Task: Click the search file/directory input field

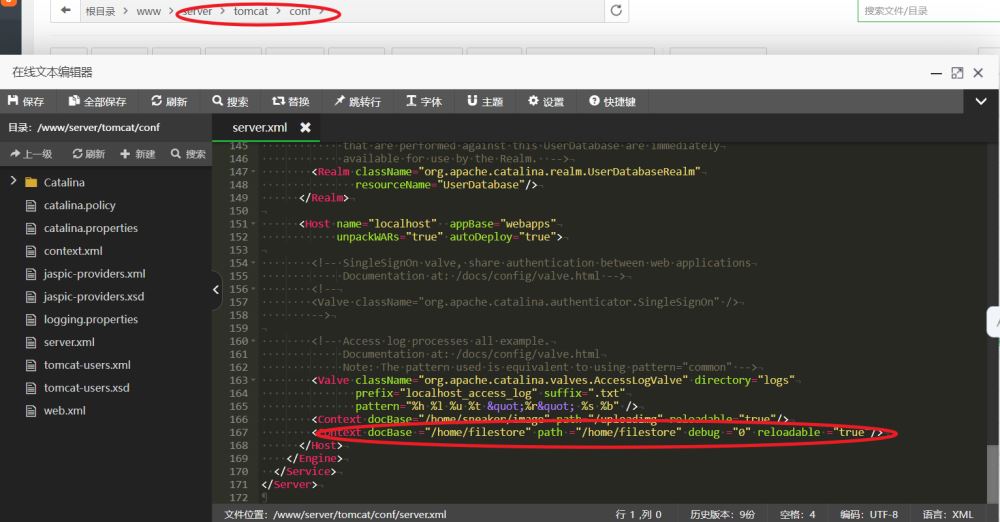Action: tap(925, 10)
